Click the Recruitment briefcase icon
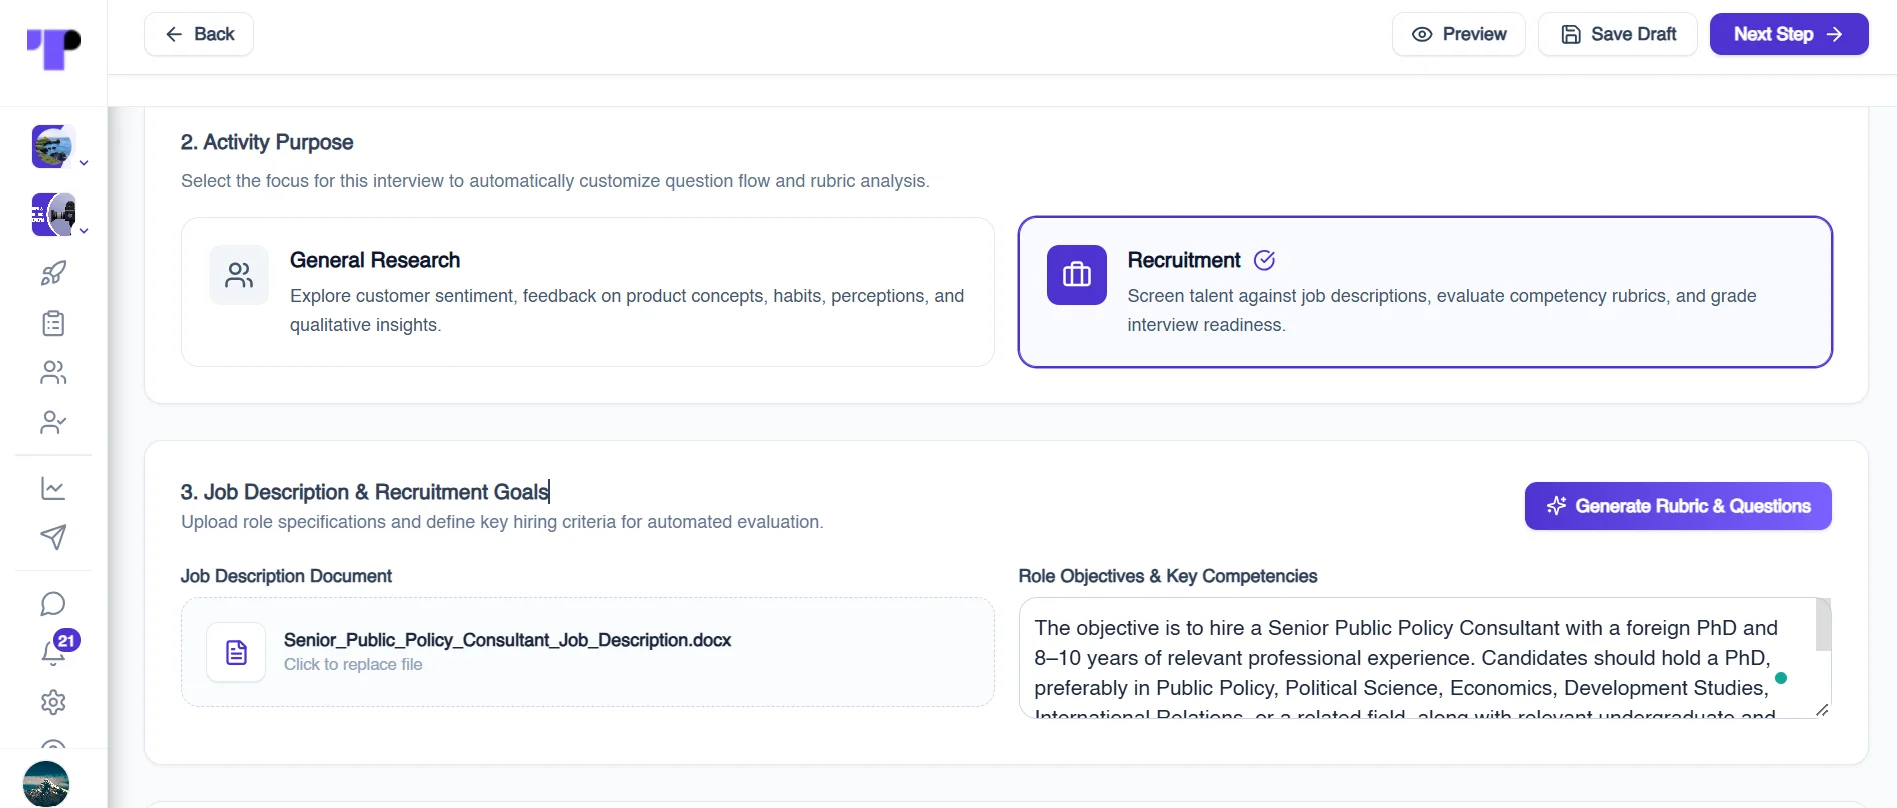The image size is (1897, 808). tap(1077, 275)
